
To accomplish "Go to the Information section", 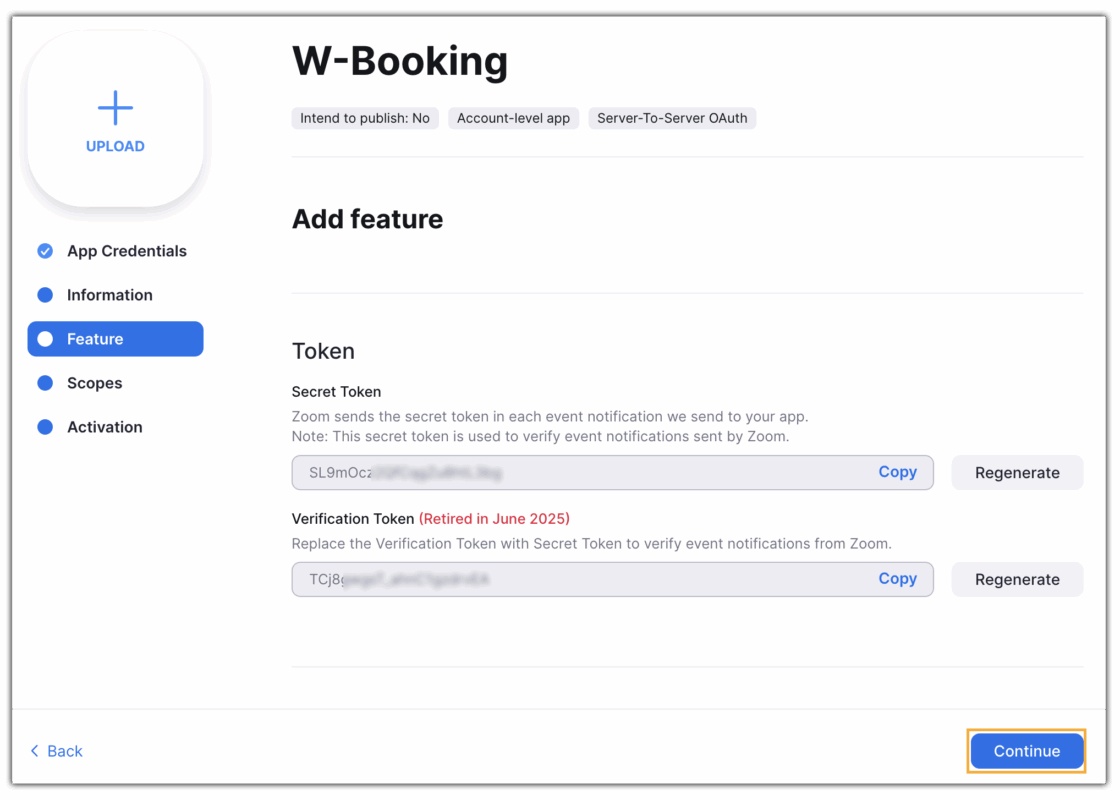I will (x=110, y=295).
